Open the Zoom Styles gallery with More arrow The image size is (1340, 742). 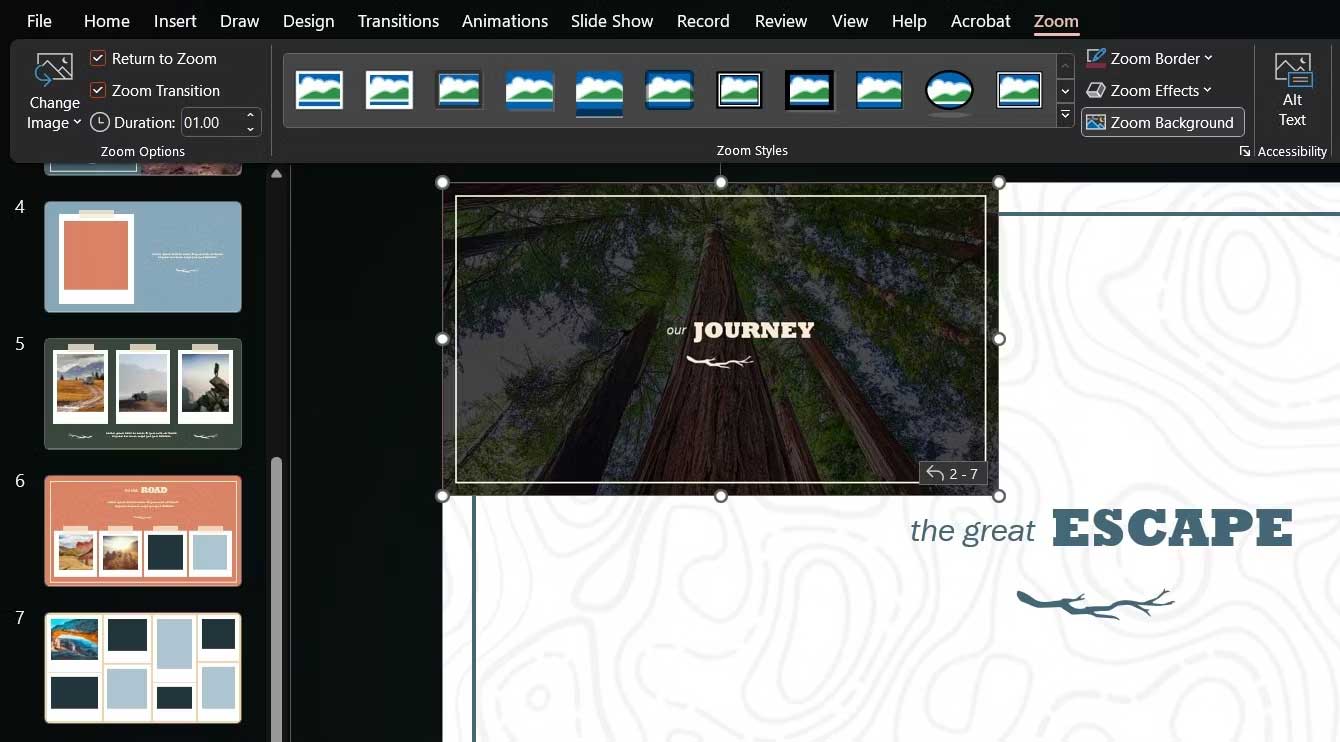click(1065, 115)
